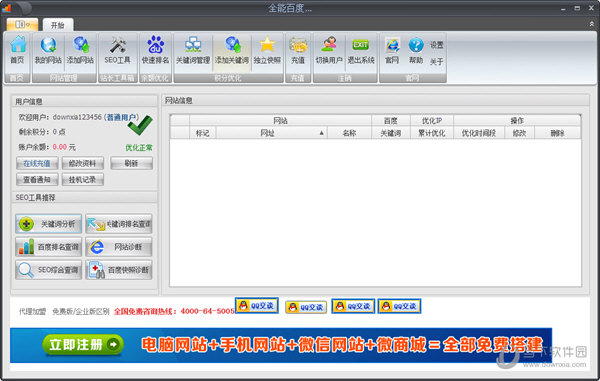Open 挂机记录 button
600x381 pixels.
(x=82, y=179)
